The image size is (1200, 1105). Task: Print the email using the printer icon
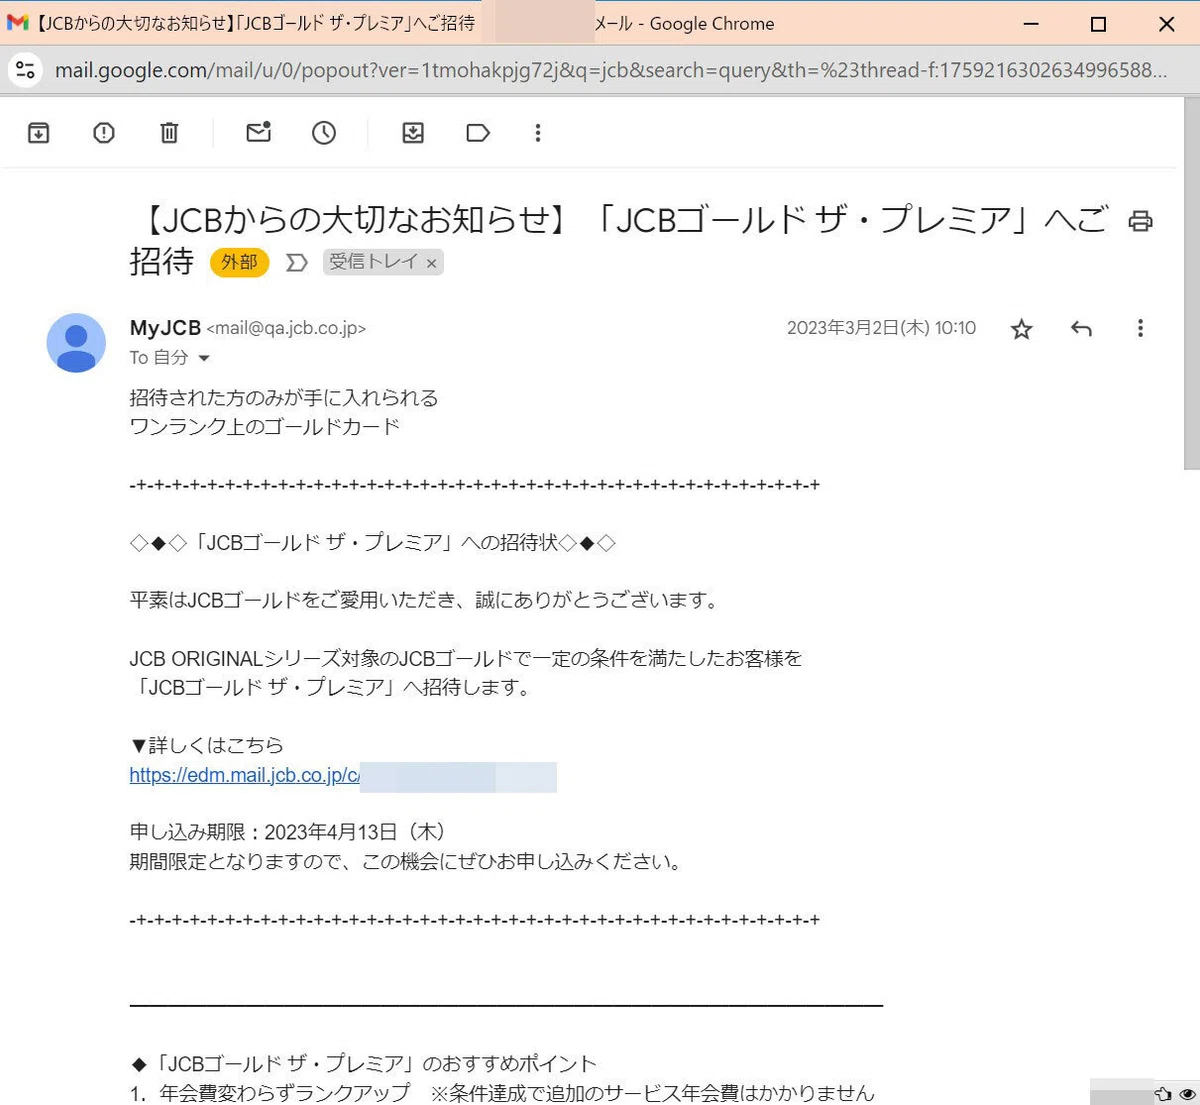pyautogui.click(x=1140, y=221)
